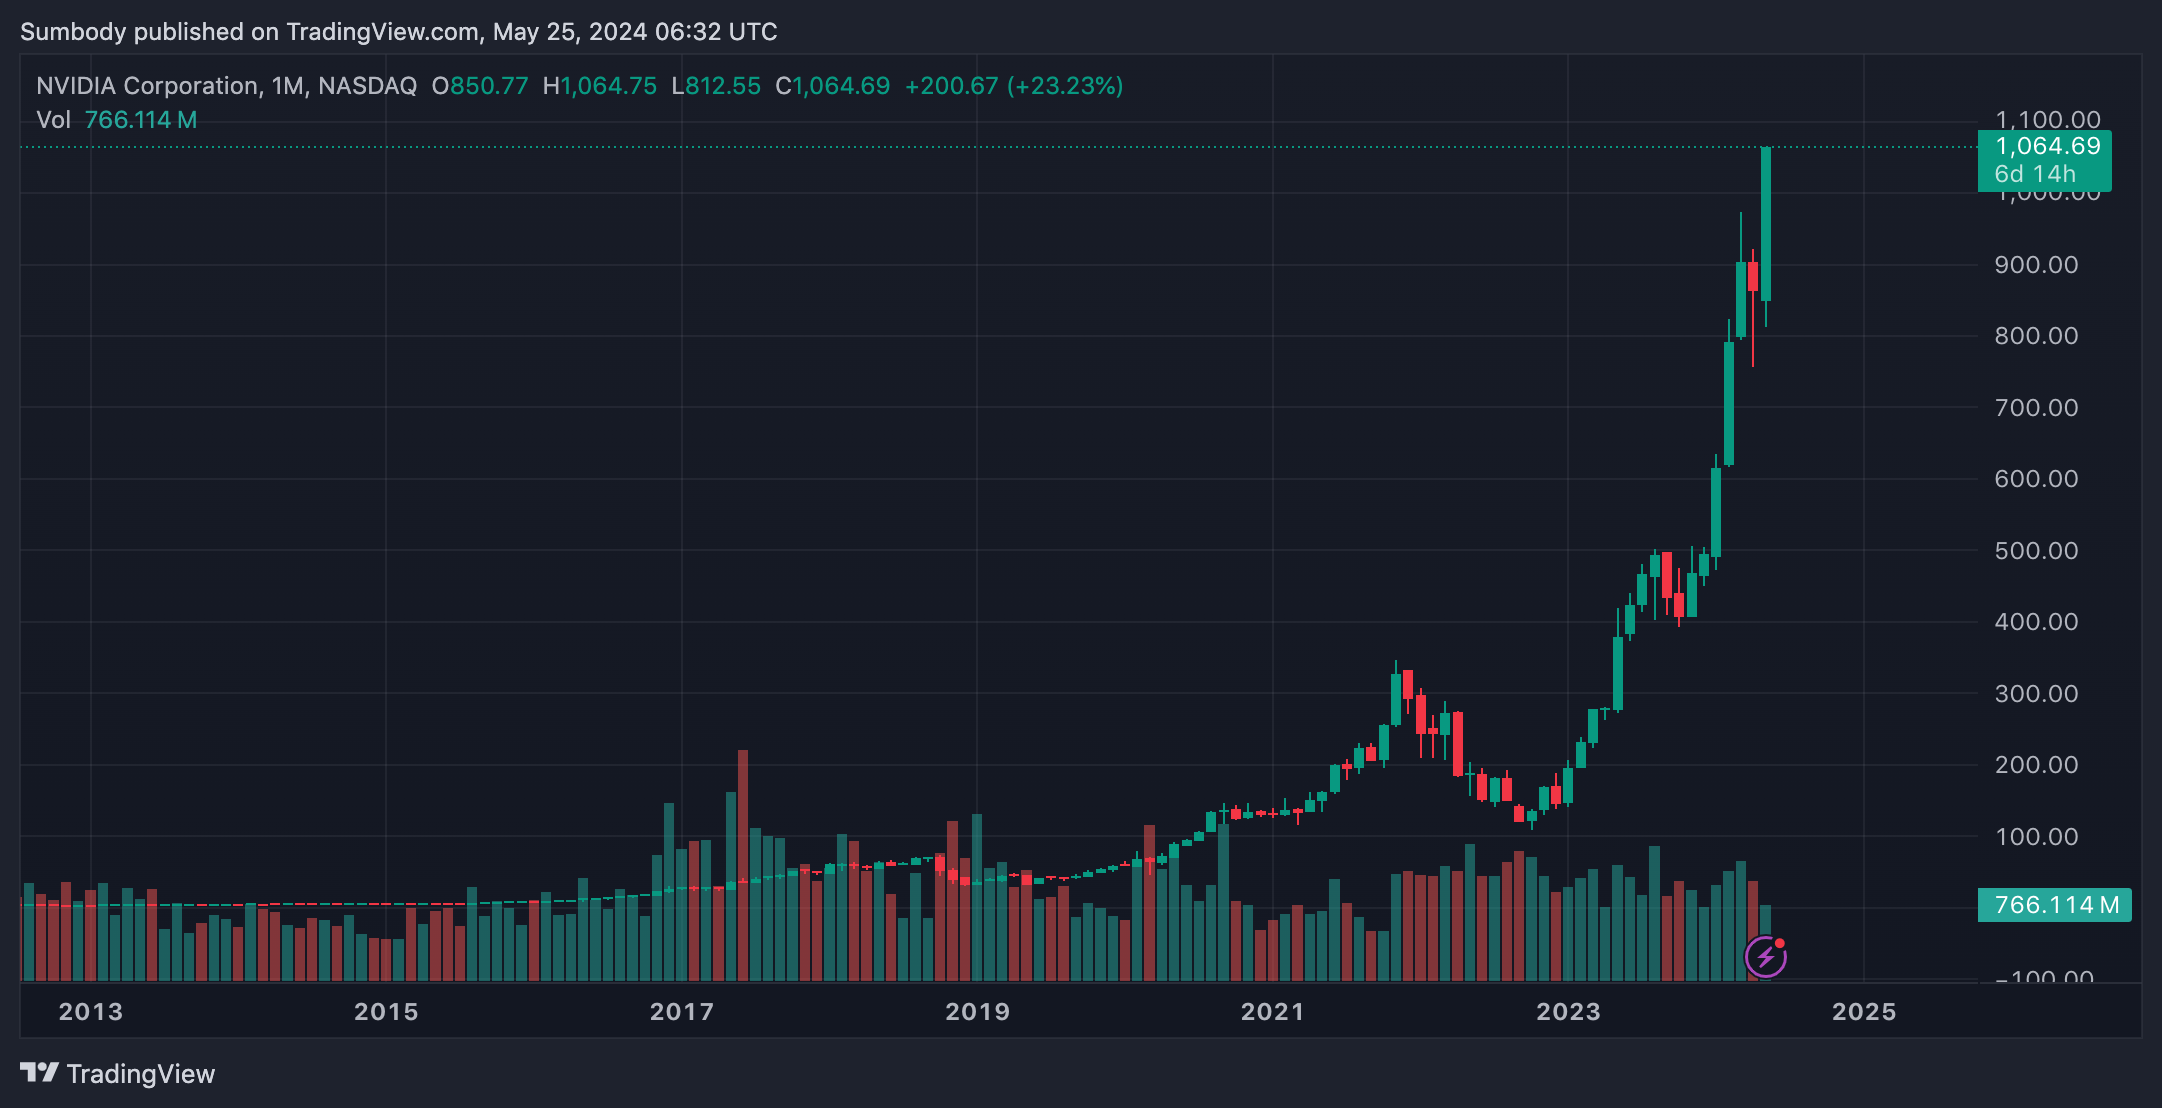Click the TradingView logo at bottom left
Image resolution: width=2162 pixels, height=1108 pixels.
click(x=117, y=1074)
